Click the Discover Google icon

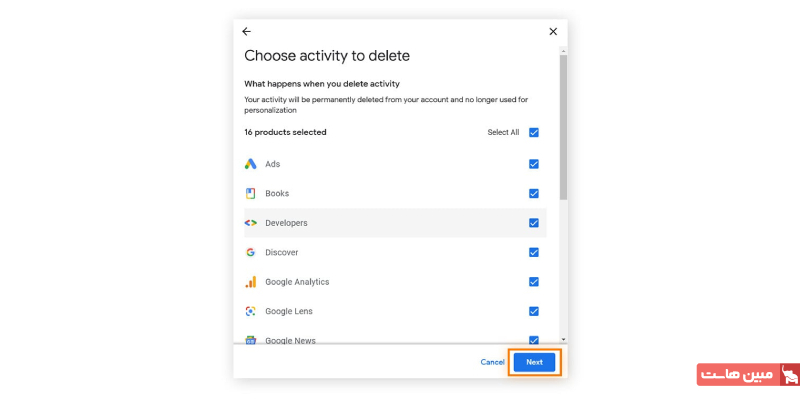251,252
